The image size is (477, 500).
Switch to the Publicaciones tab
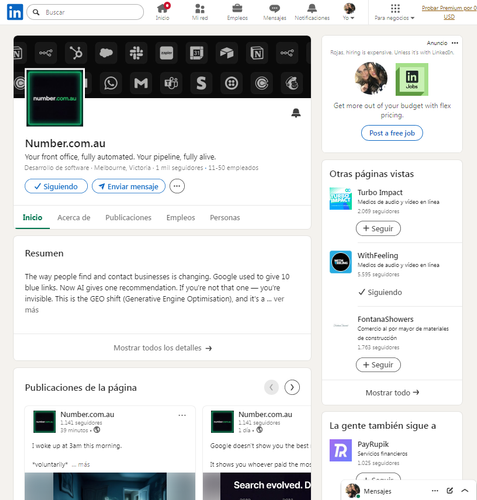pyautogui.click(x=128, y=218)
